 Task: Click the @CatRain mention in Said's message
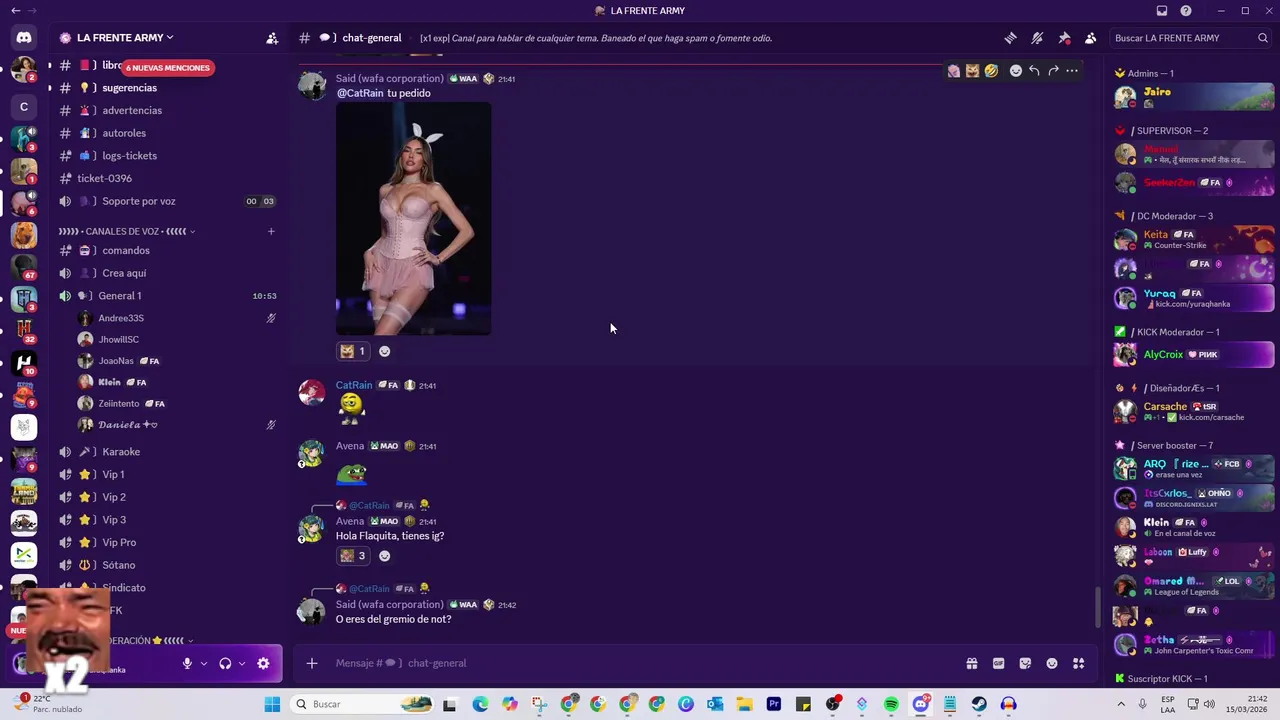(x=360, y=93)
